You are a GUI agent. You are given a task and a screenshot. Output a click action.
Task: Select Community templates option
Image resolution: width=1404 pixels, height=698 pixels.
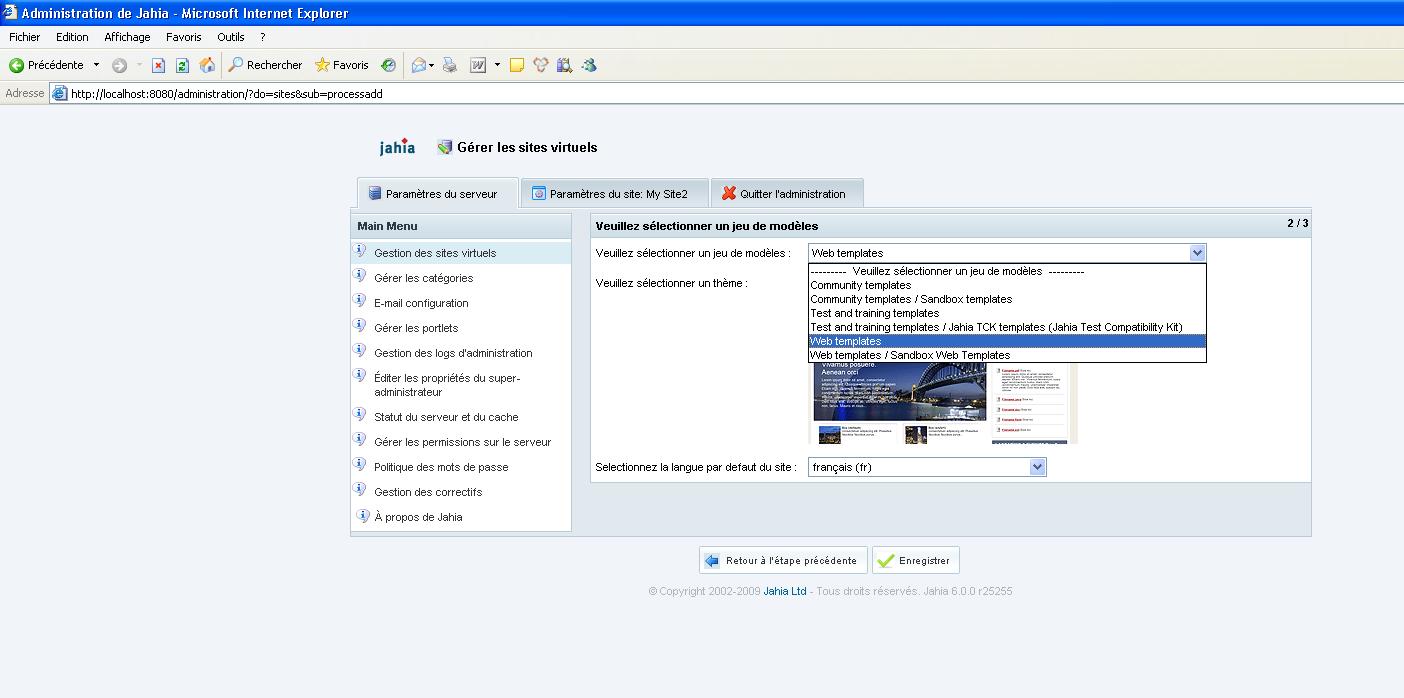pyautogui.click(x=1007, y=285)
